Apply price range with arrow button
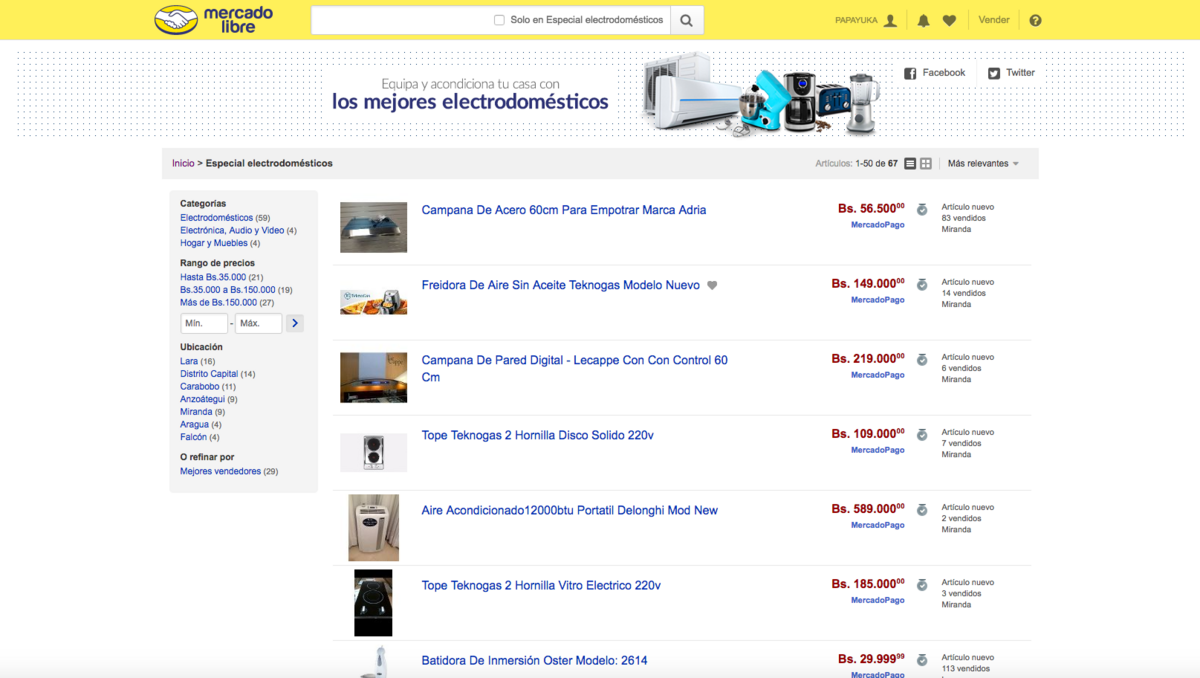The image size is (1200, 678). [x=294, y=324]
